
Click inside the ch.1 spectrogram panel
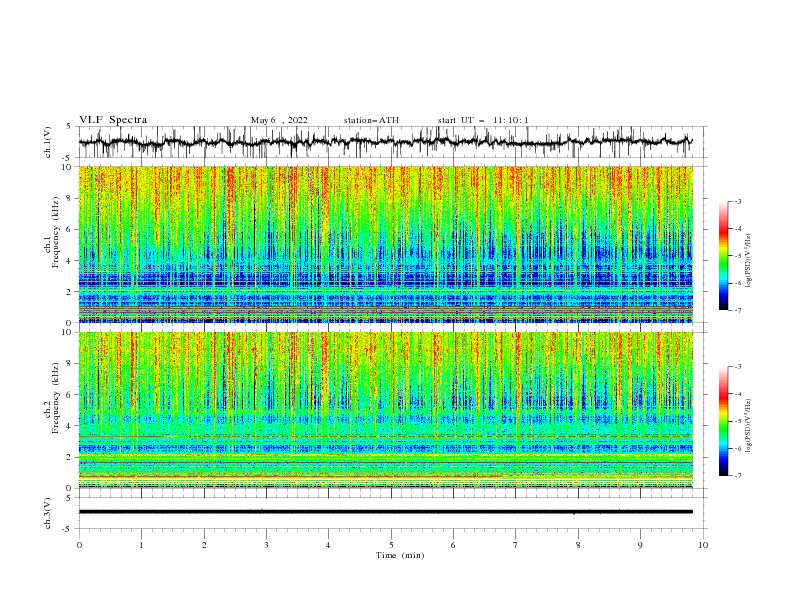pyautogui.click(x=386, y=244)
